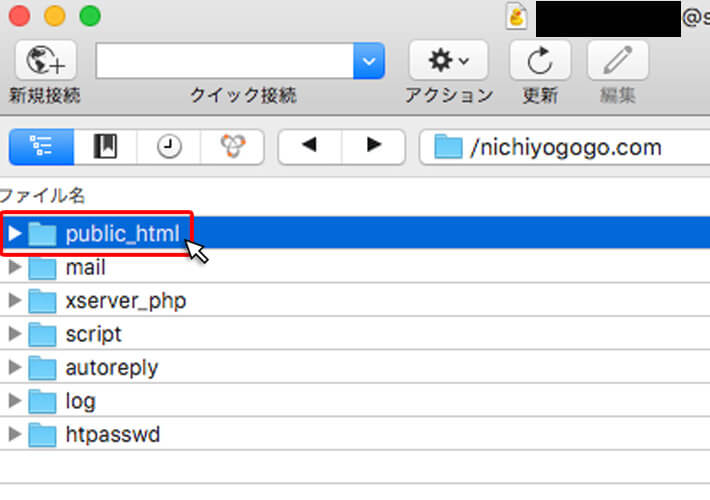Expand the mail folder
Image resolution: width=710 pixels, height=500 pixels.
coord(14,267)
